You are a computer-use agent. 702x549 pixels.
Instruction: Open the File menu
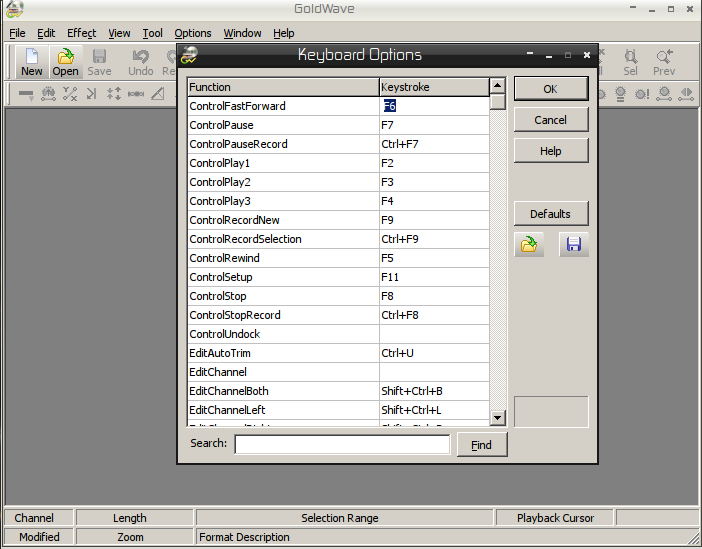tap(17, 33)
